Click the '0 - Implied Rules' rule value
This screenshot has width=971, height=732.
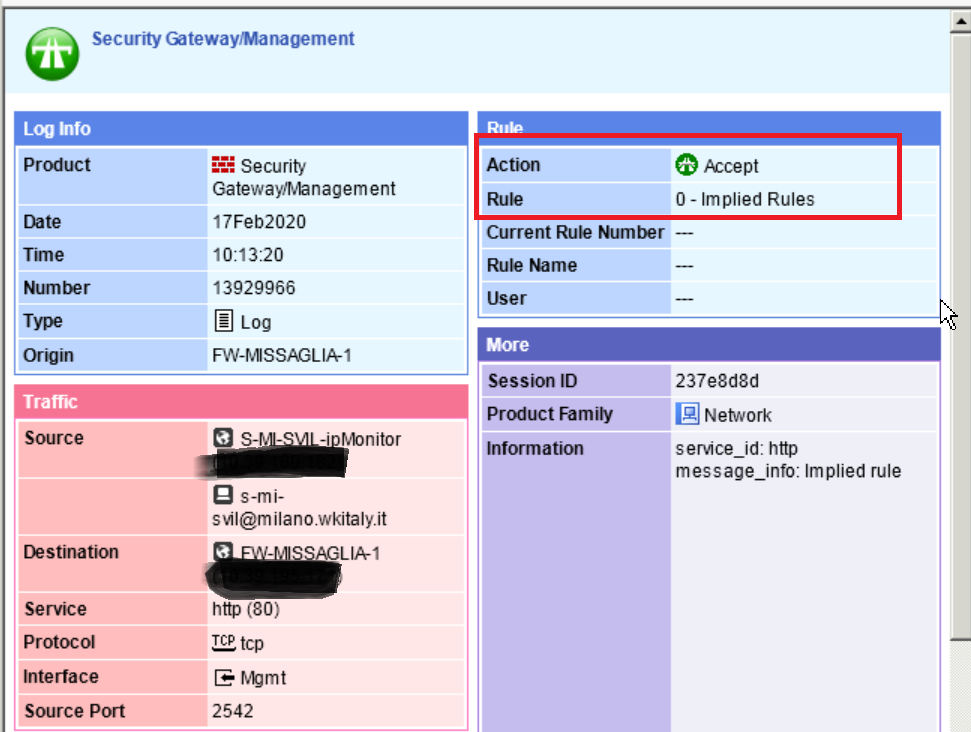pos(745,199)
